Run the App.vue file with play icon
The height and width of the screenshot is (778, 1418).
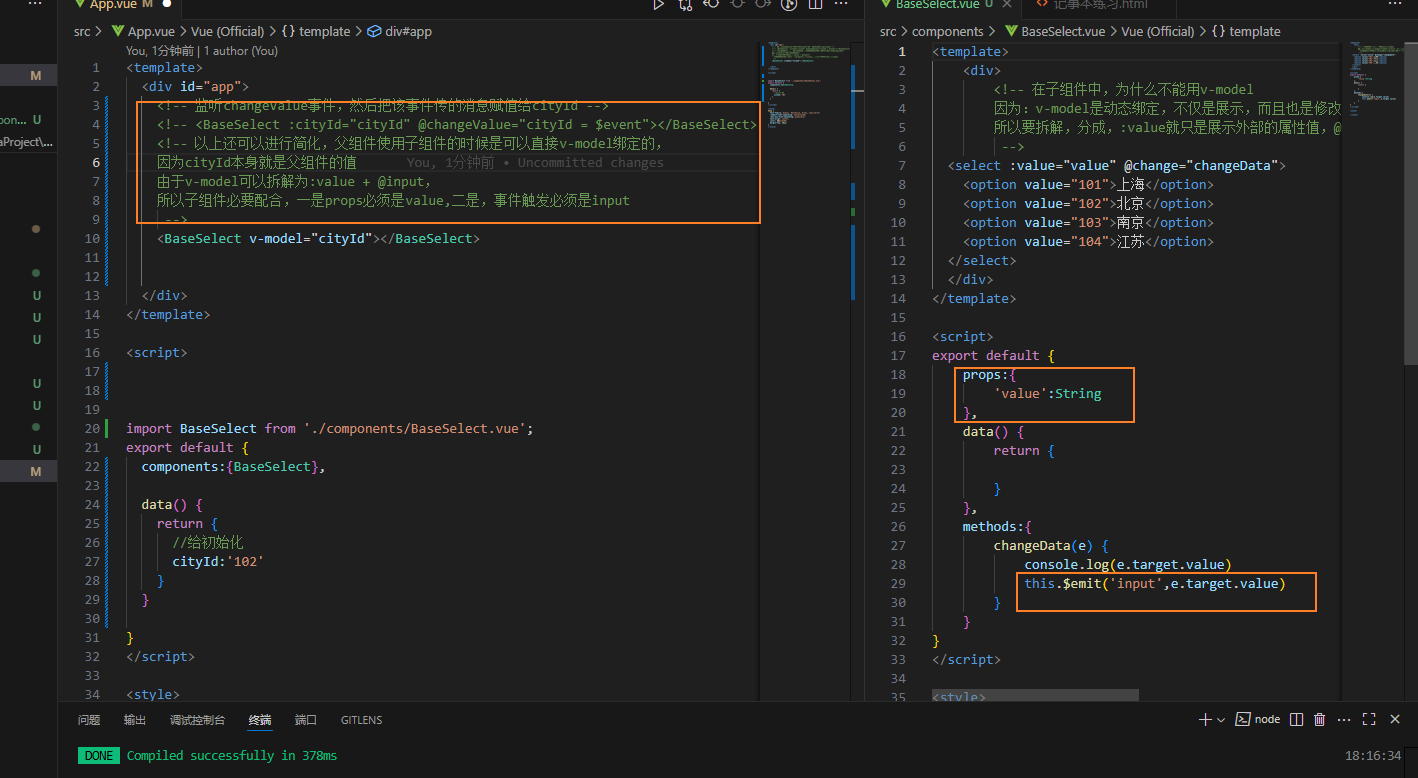[658, 5]
